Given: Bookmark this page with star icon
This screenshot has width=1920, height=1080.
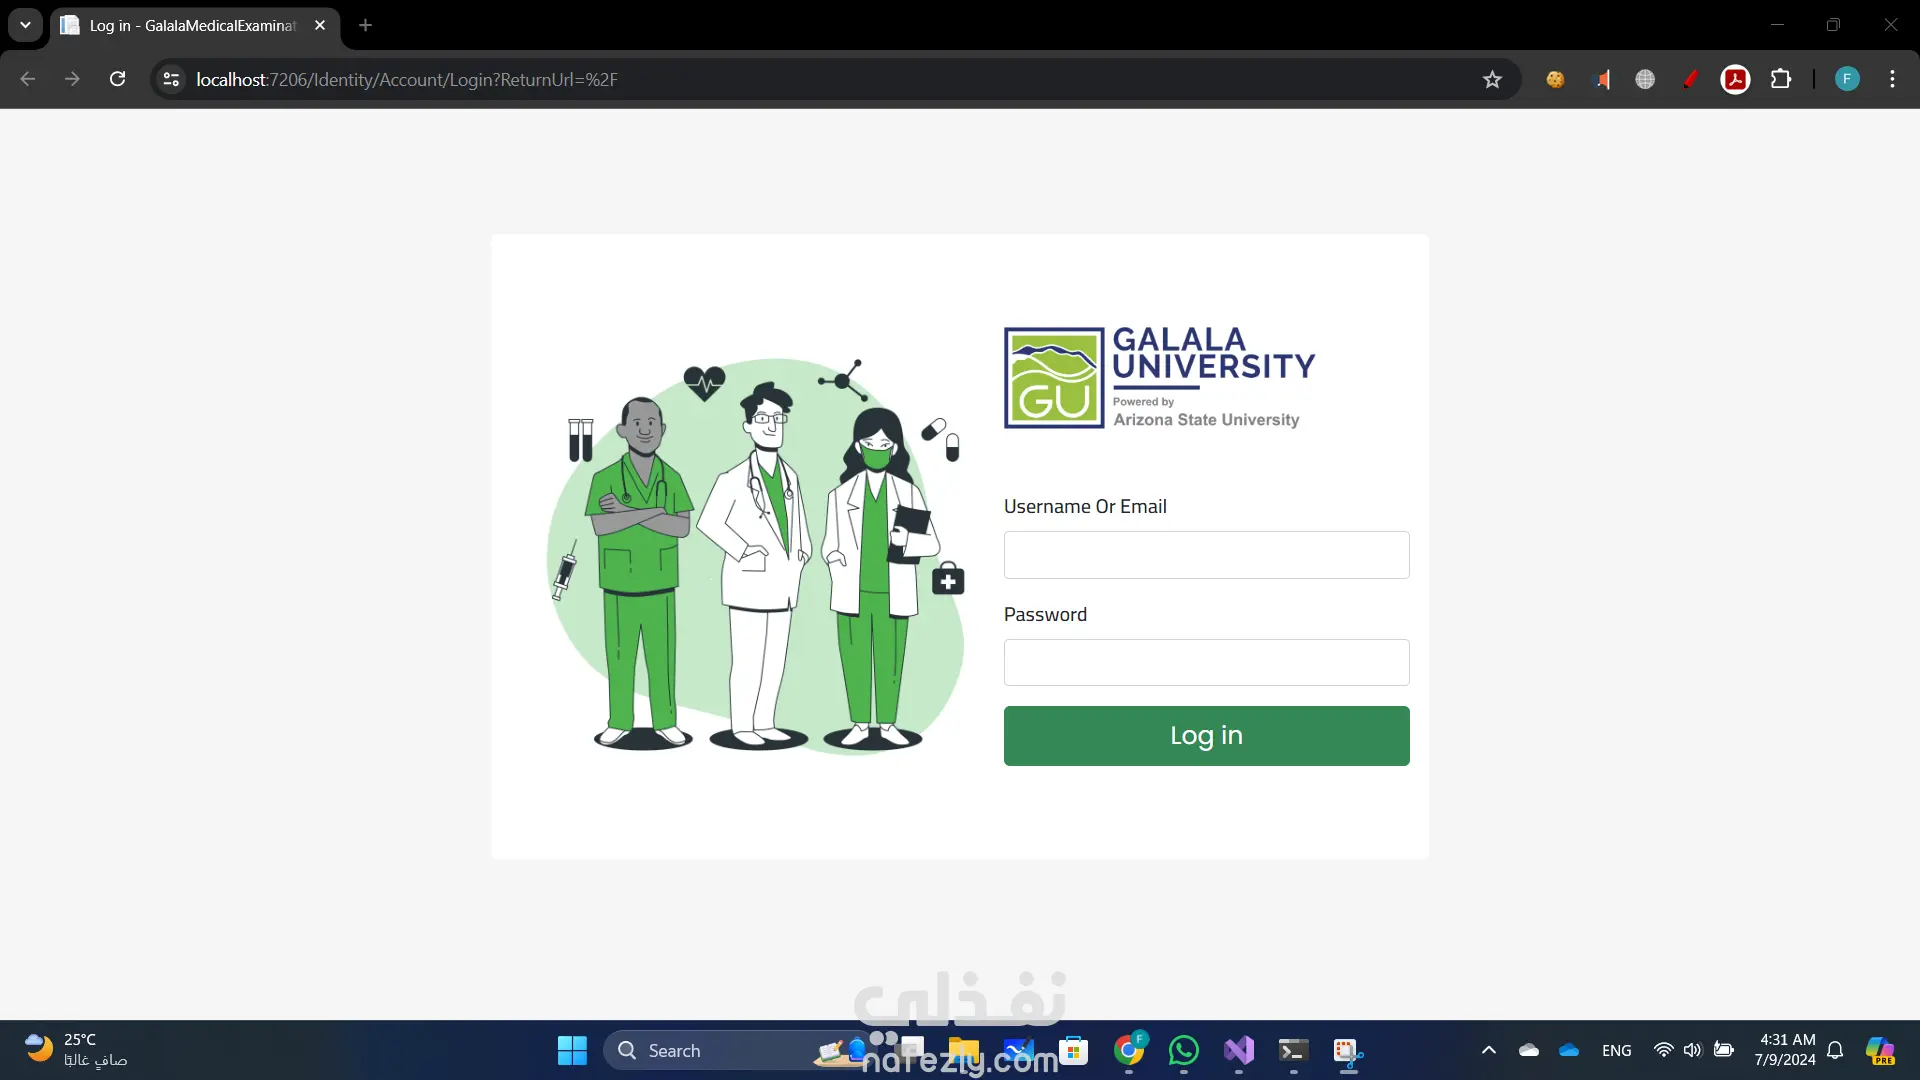Looking at the screenshot, I should (x=1492, y=80).
